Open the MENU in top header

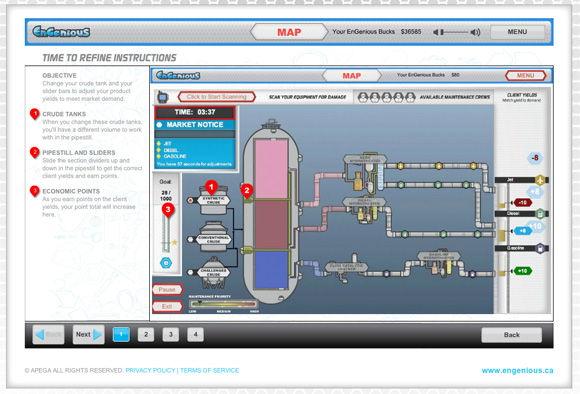click(517, 32)
